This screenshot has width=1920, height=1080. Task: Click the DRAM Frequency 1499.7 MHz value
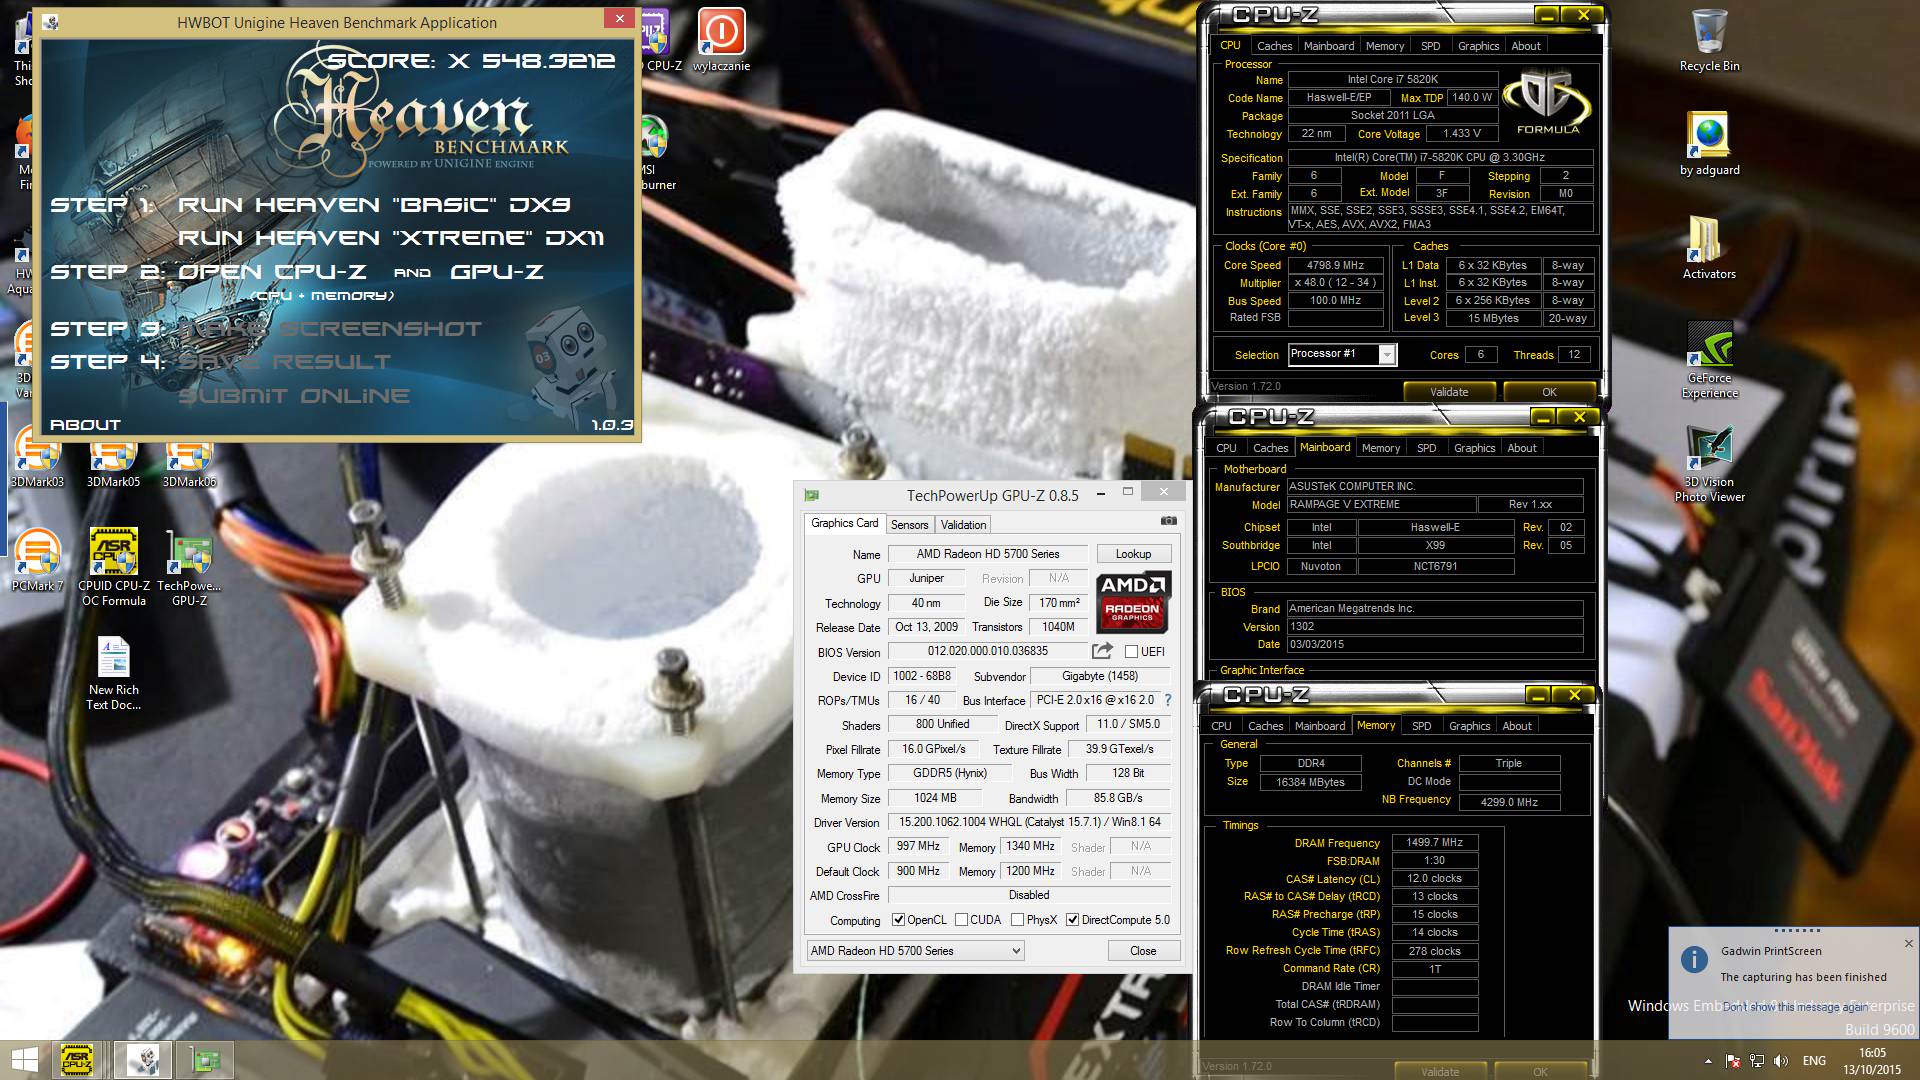coord(1434,843)
